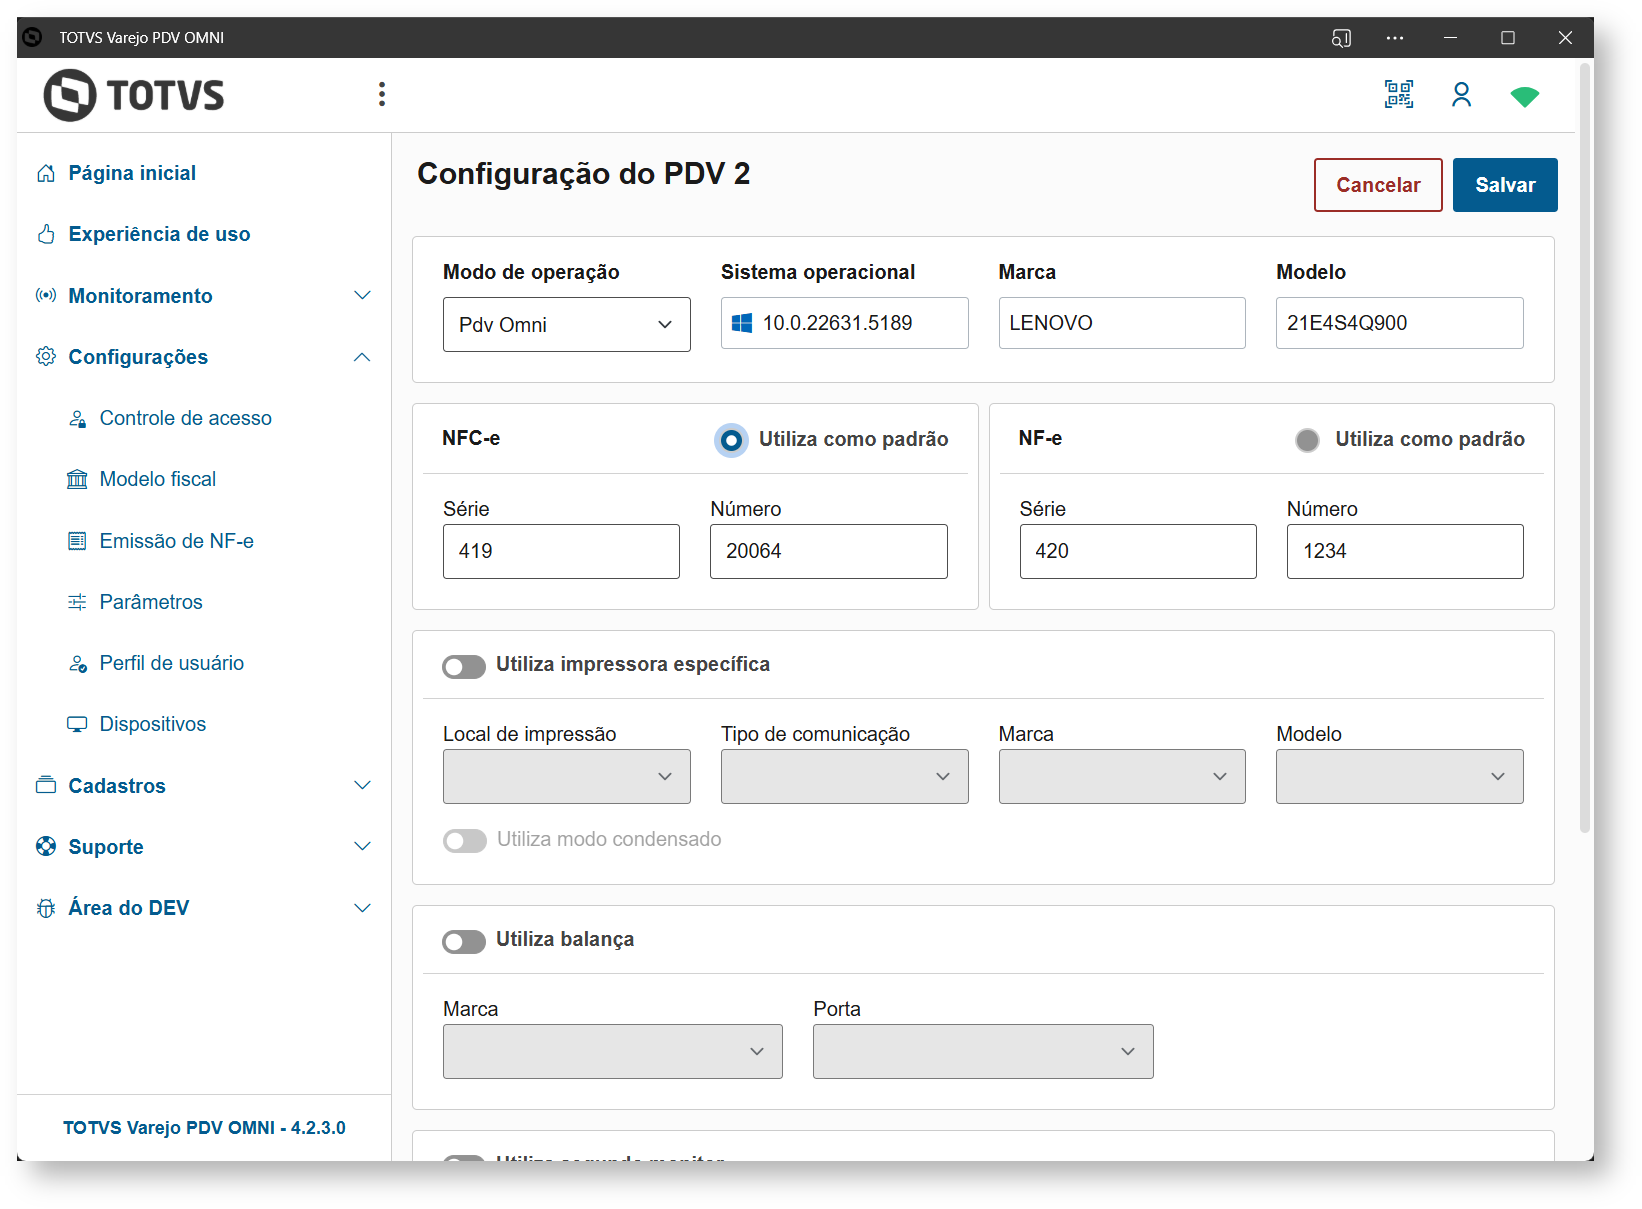Open the user profile icon
The width and height of the screenshot is (1642, 1209).
pos(1461,95)
